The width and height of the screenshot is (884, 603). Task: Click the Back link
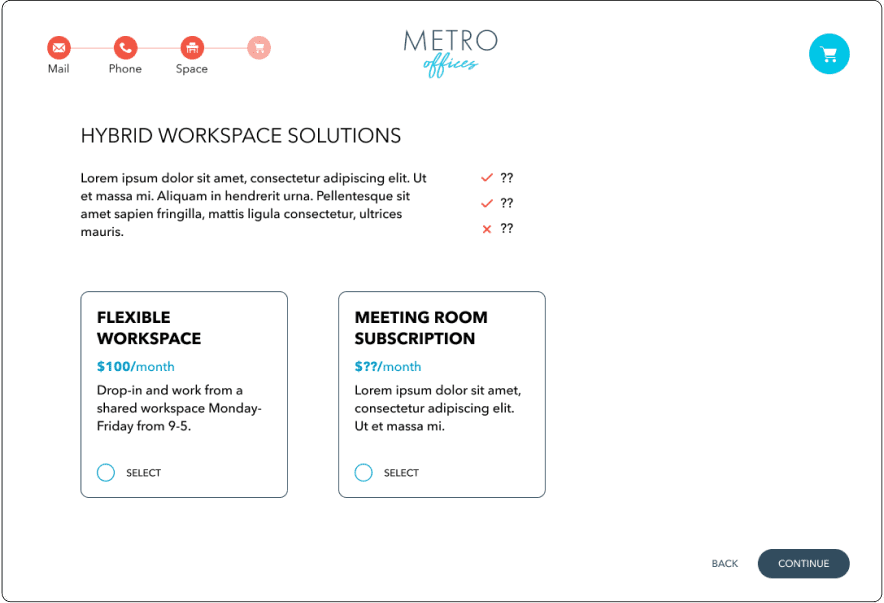click(724, 564)
